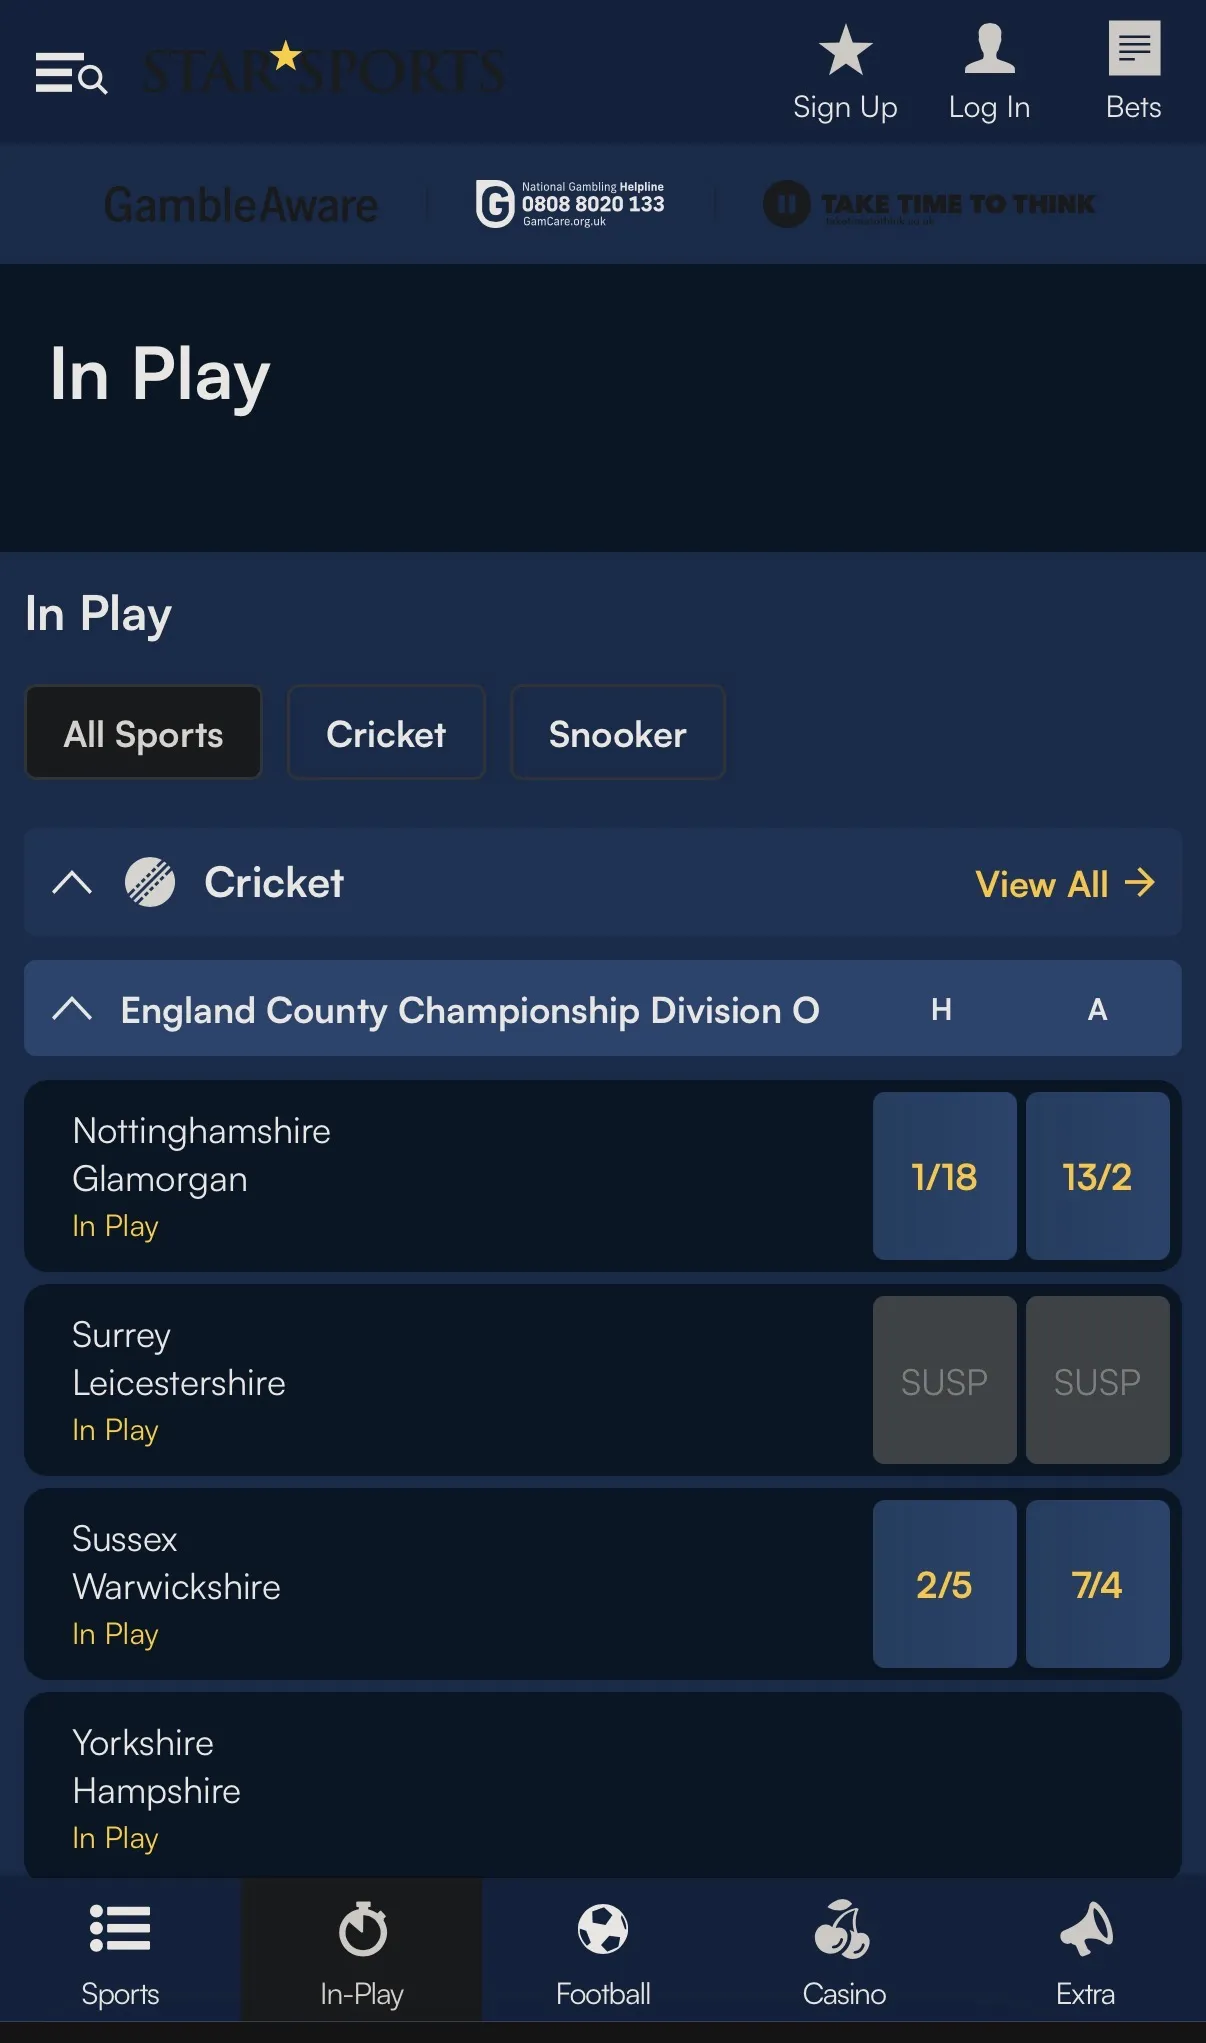Open the Take Time To Think banner
The width and height of the screenshot is (1206, 2043).
[930, 203]
